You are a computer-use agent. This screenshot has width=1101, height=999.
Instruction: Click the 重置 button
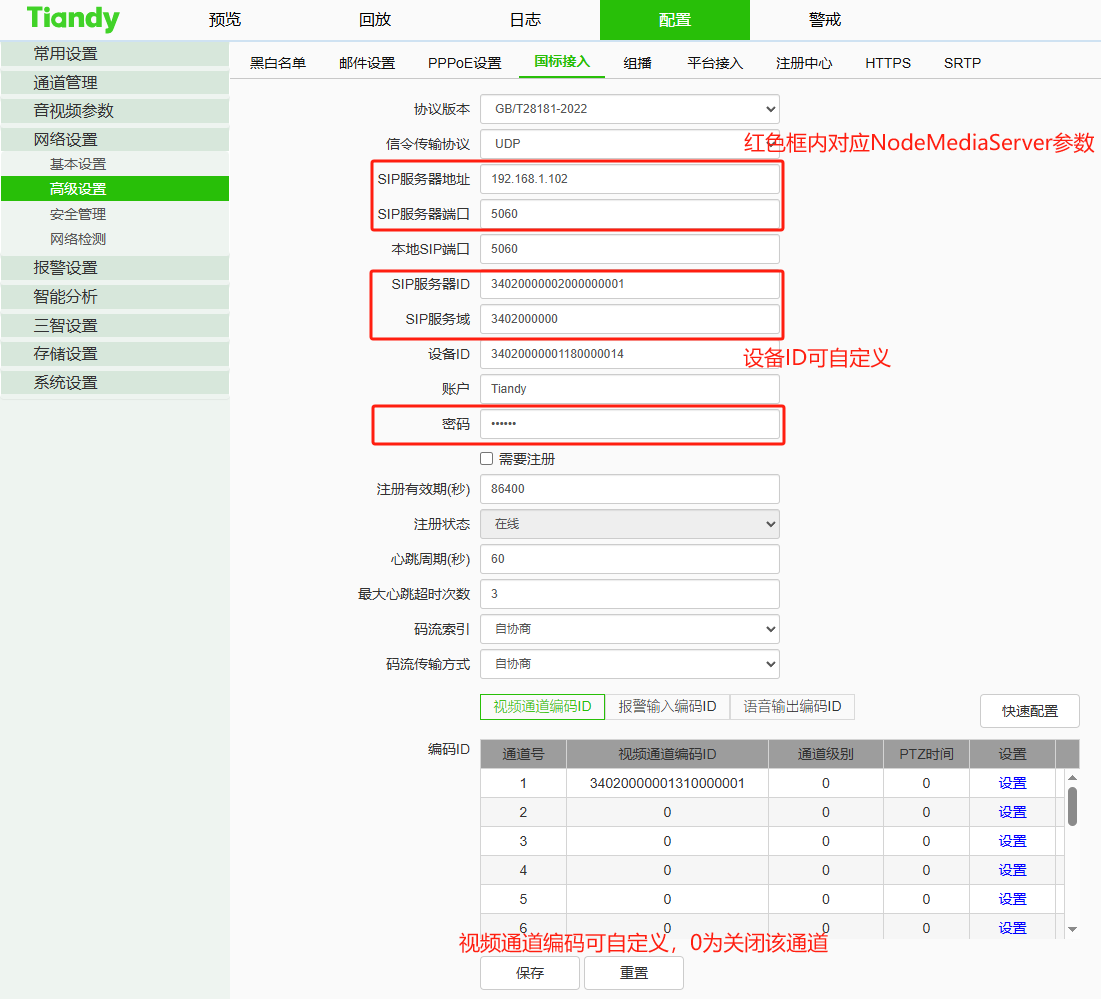[x=634, y=973]
